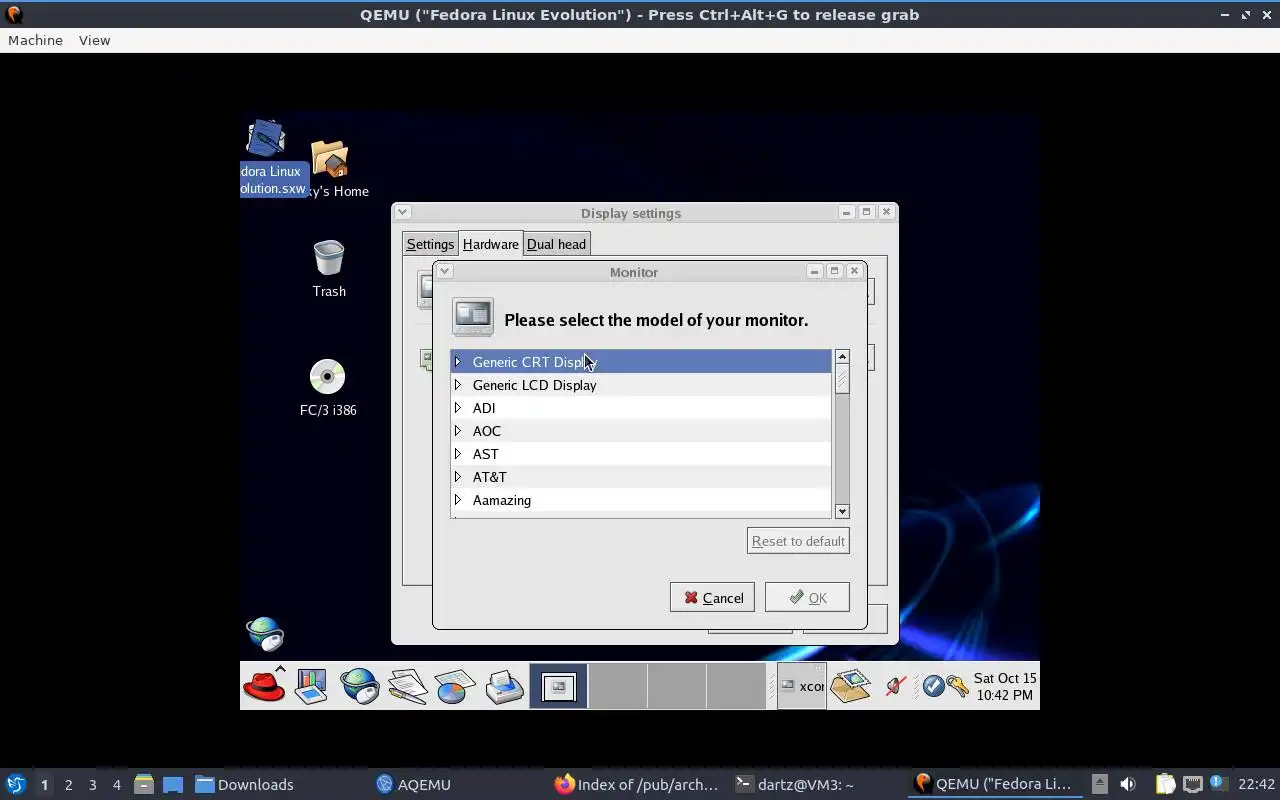Expand the Generic CRT Display node

tap(458, 361)
